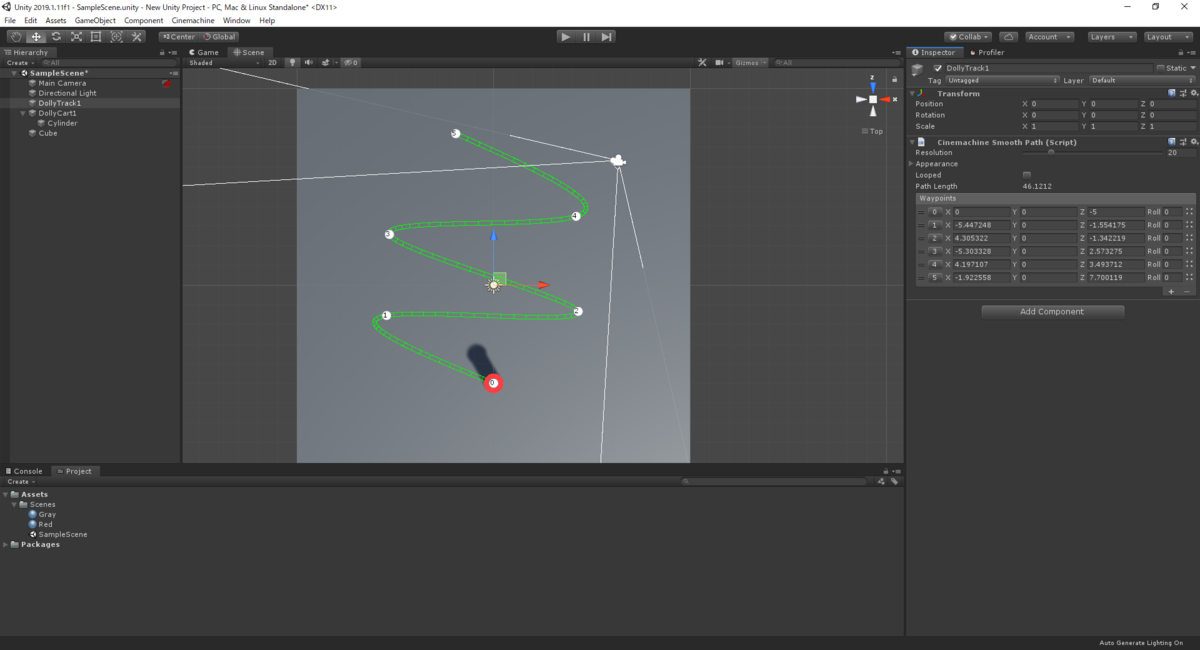Click go-to-waypoint icon for waypoint 0 row
1200x650 pixels.
pos(1189,212)
